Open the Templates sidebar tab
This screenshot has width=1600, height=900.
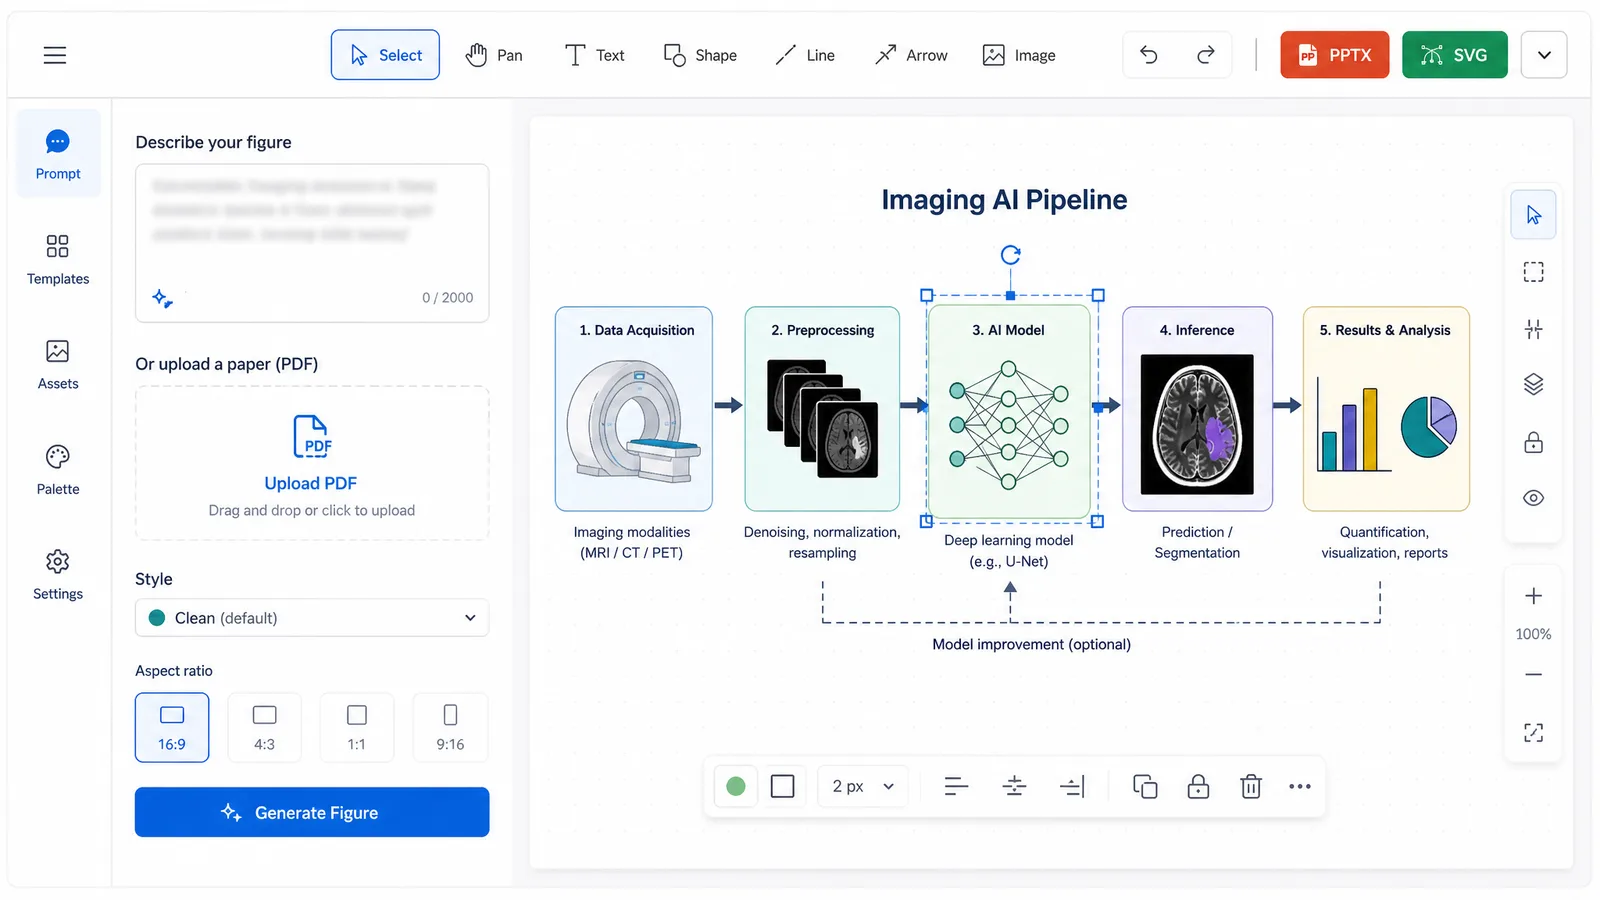58,259
